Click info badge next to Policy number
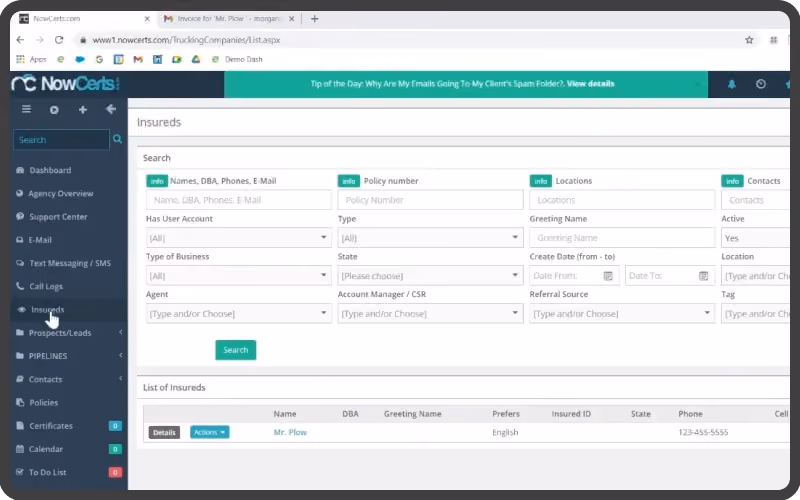800x500 pixels. (348, 181)
